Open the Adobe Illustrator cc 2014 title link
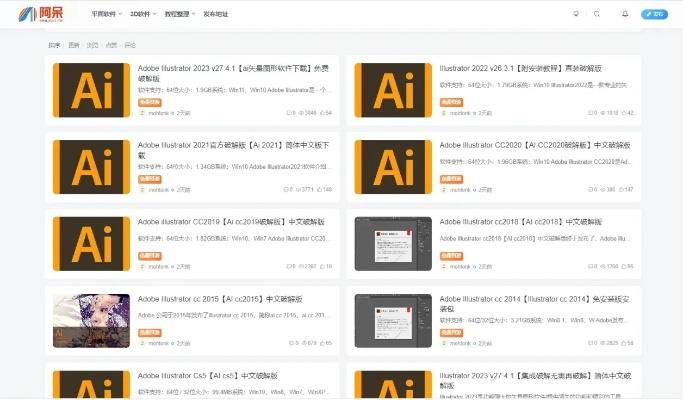The image size is (683, 400). tap(534, 304)
